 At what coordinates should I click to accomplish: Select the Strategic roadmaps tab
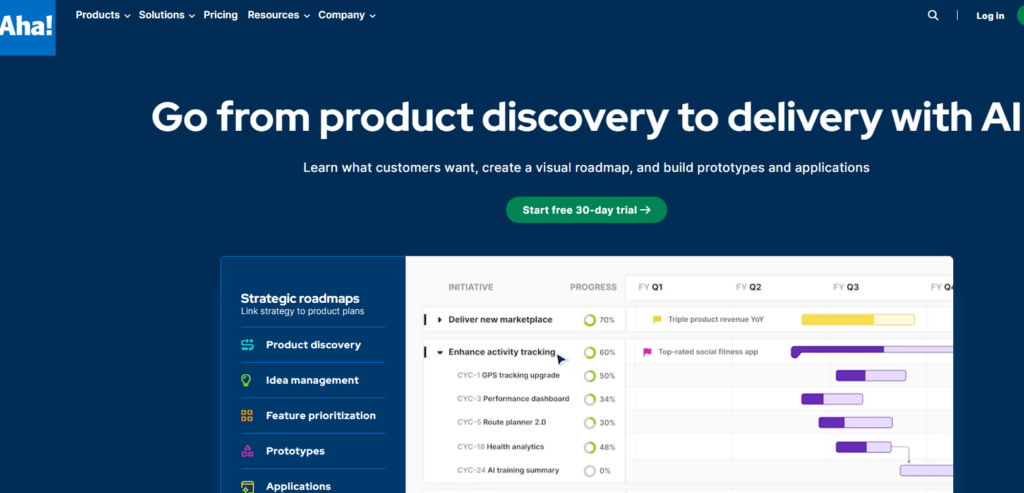313,304
